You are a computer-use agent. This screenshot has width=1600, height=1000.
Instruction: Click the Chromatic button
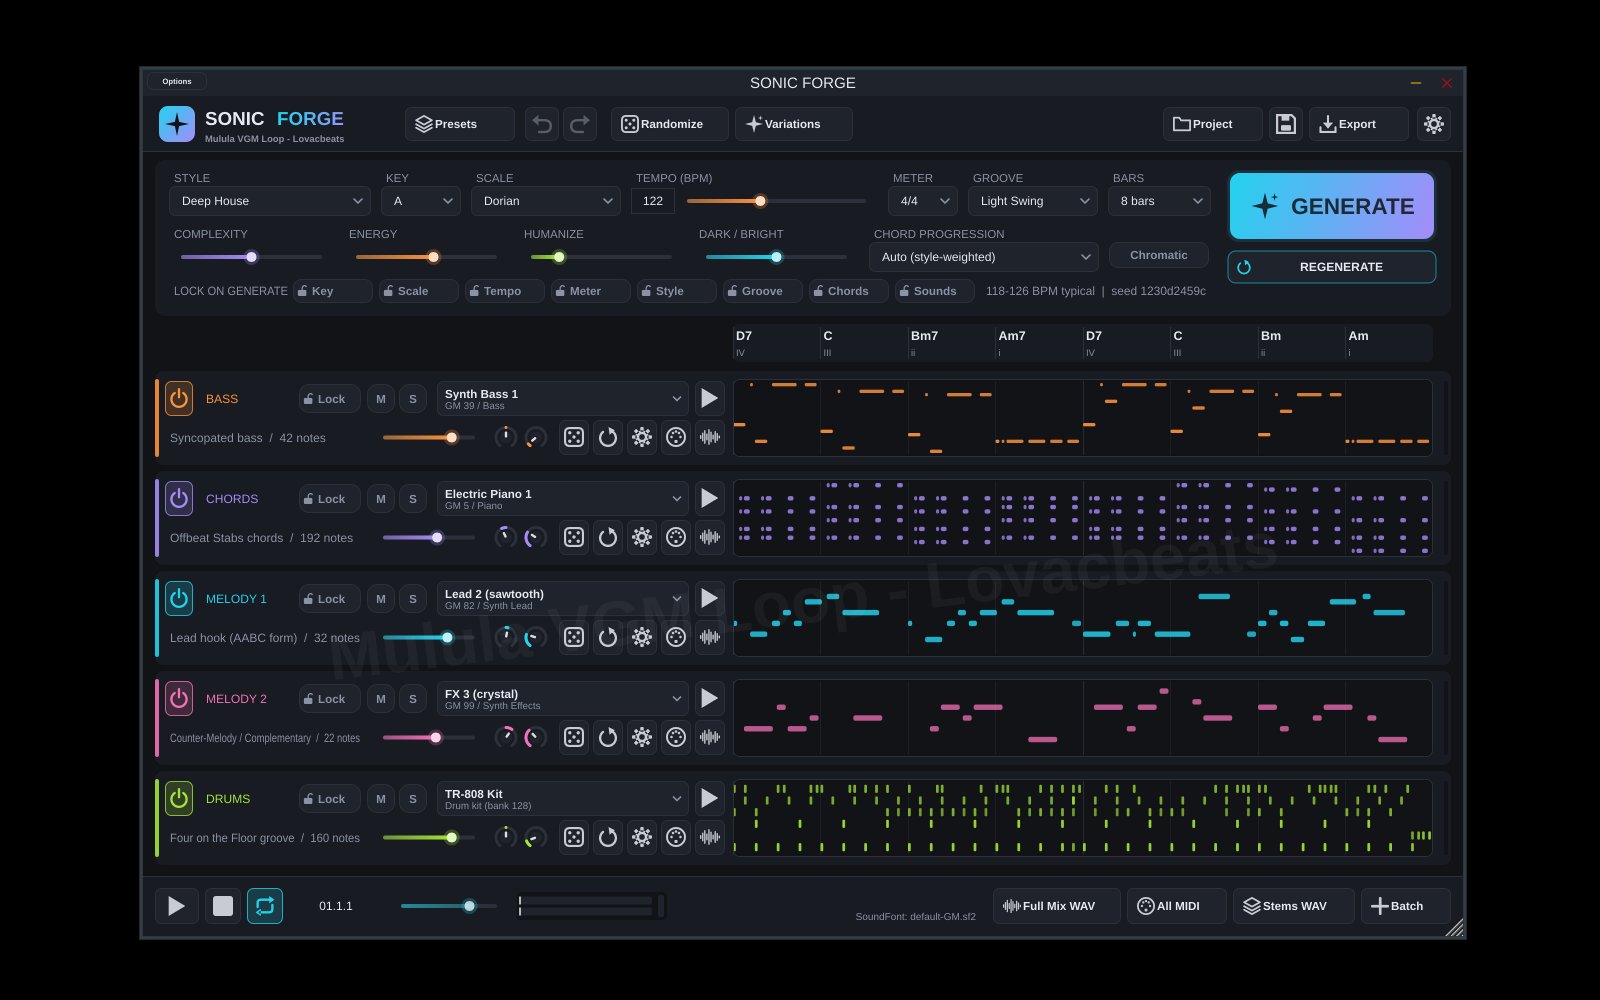(1159, 255)
